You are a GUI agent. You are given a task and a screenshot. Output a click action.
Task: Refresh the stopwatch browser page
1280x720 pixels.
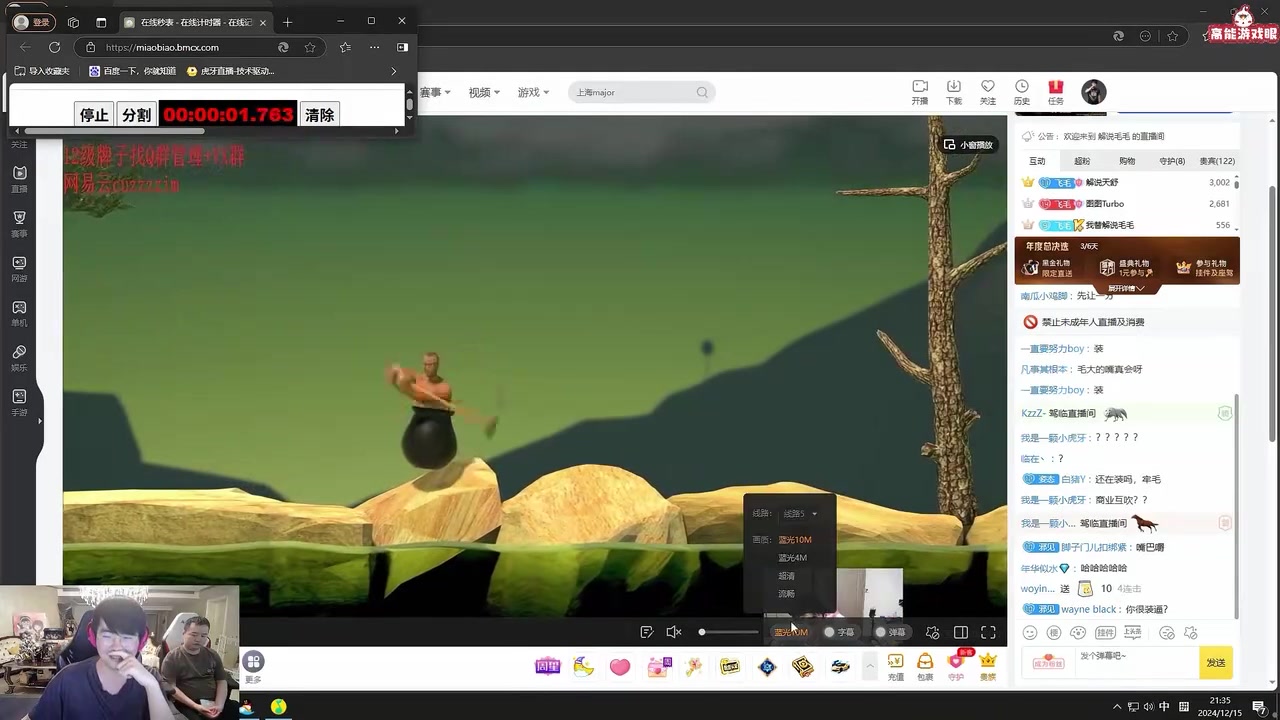point(55,47)
